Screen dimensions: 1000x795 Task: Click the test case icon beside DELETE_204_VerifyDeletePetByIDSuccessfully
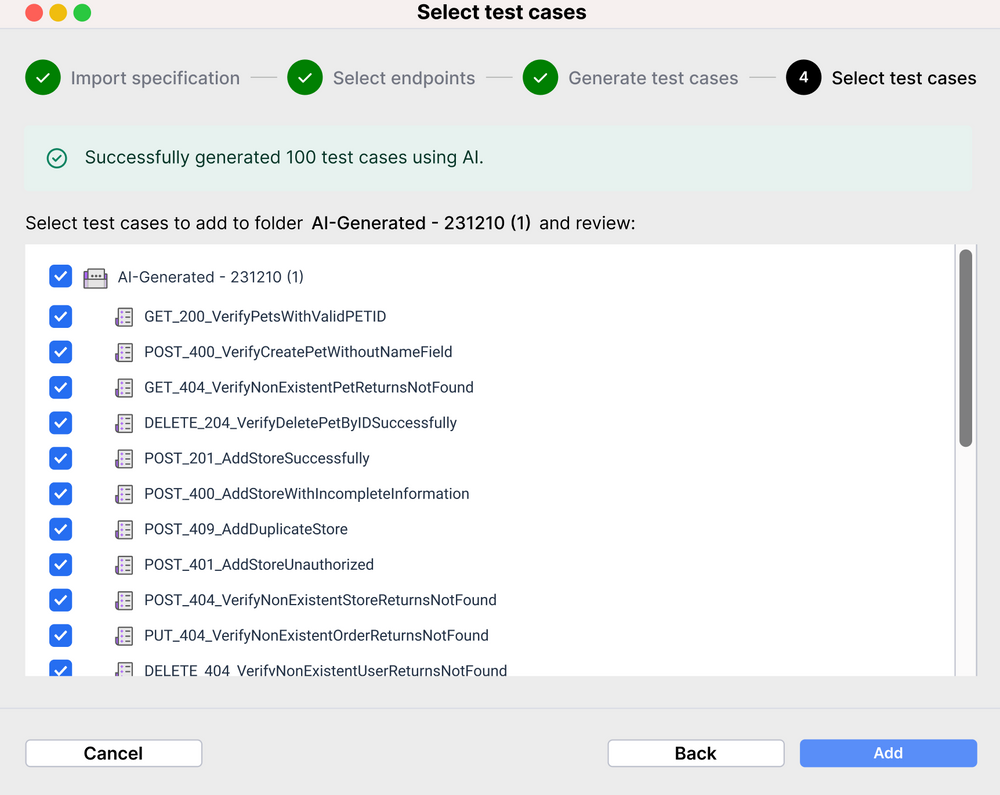click(124, 423)
